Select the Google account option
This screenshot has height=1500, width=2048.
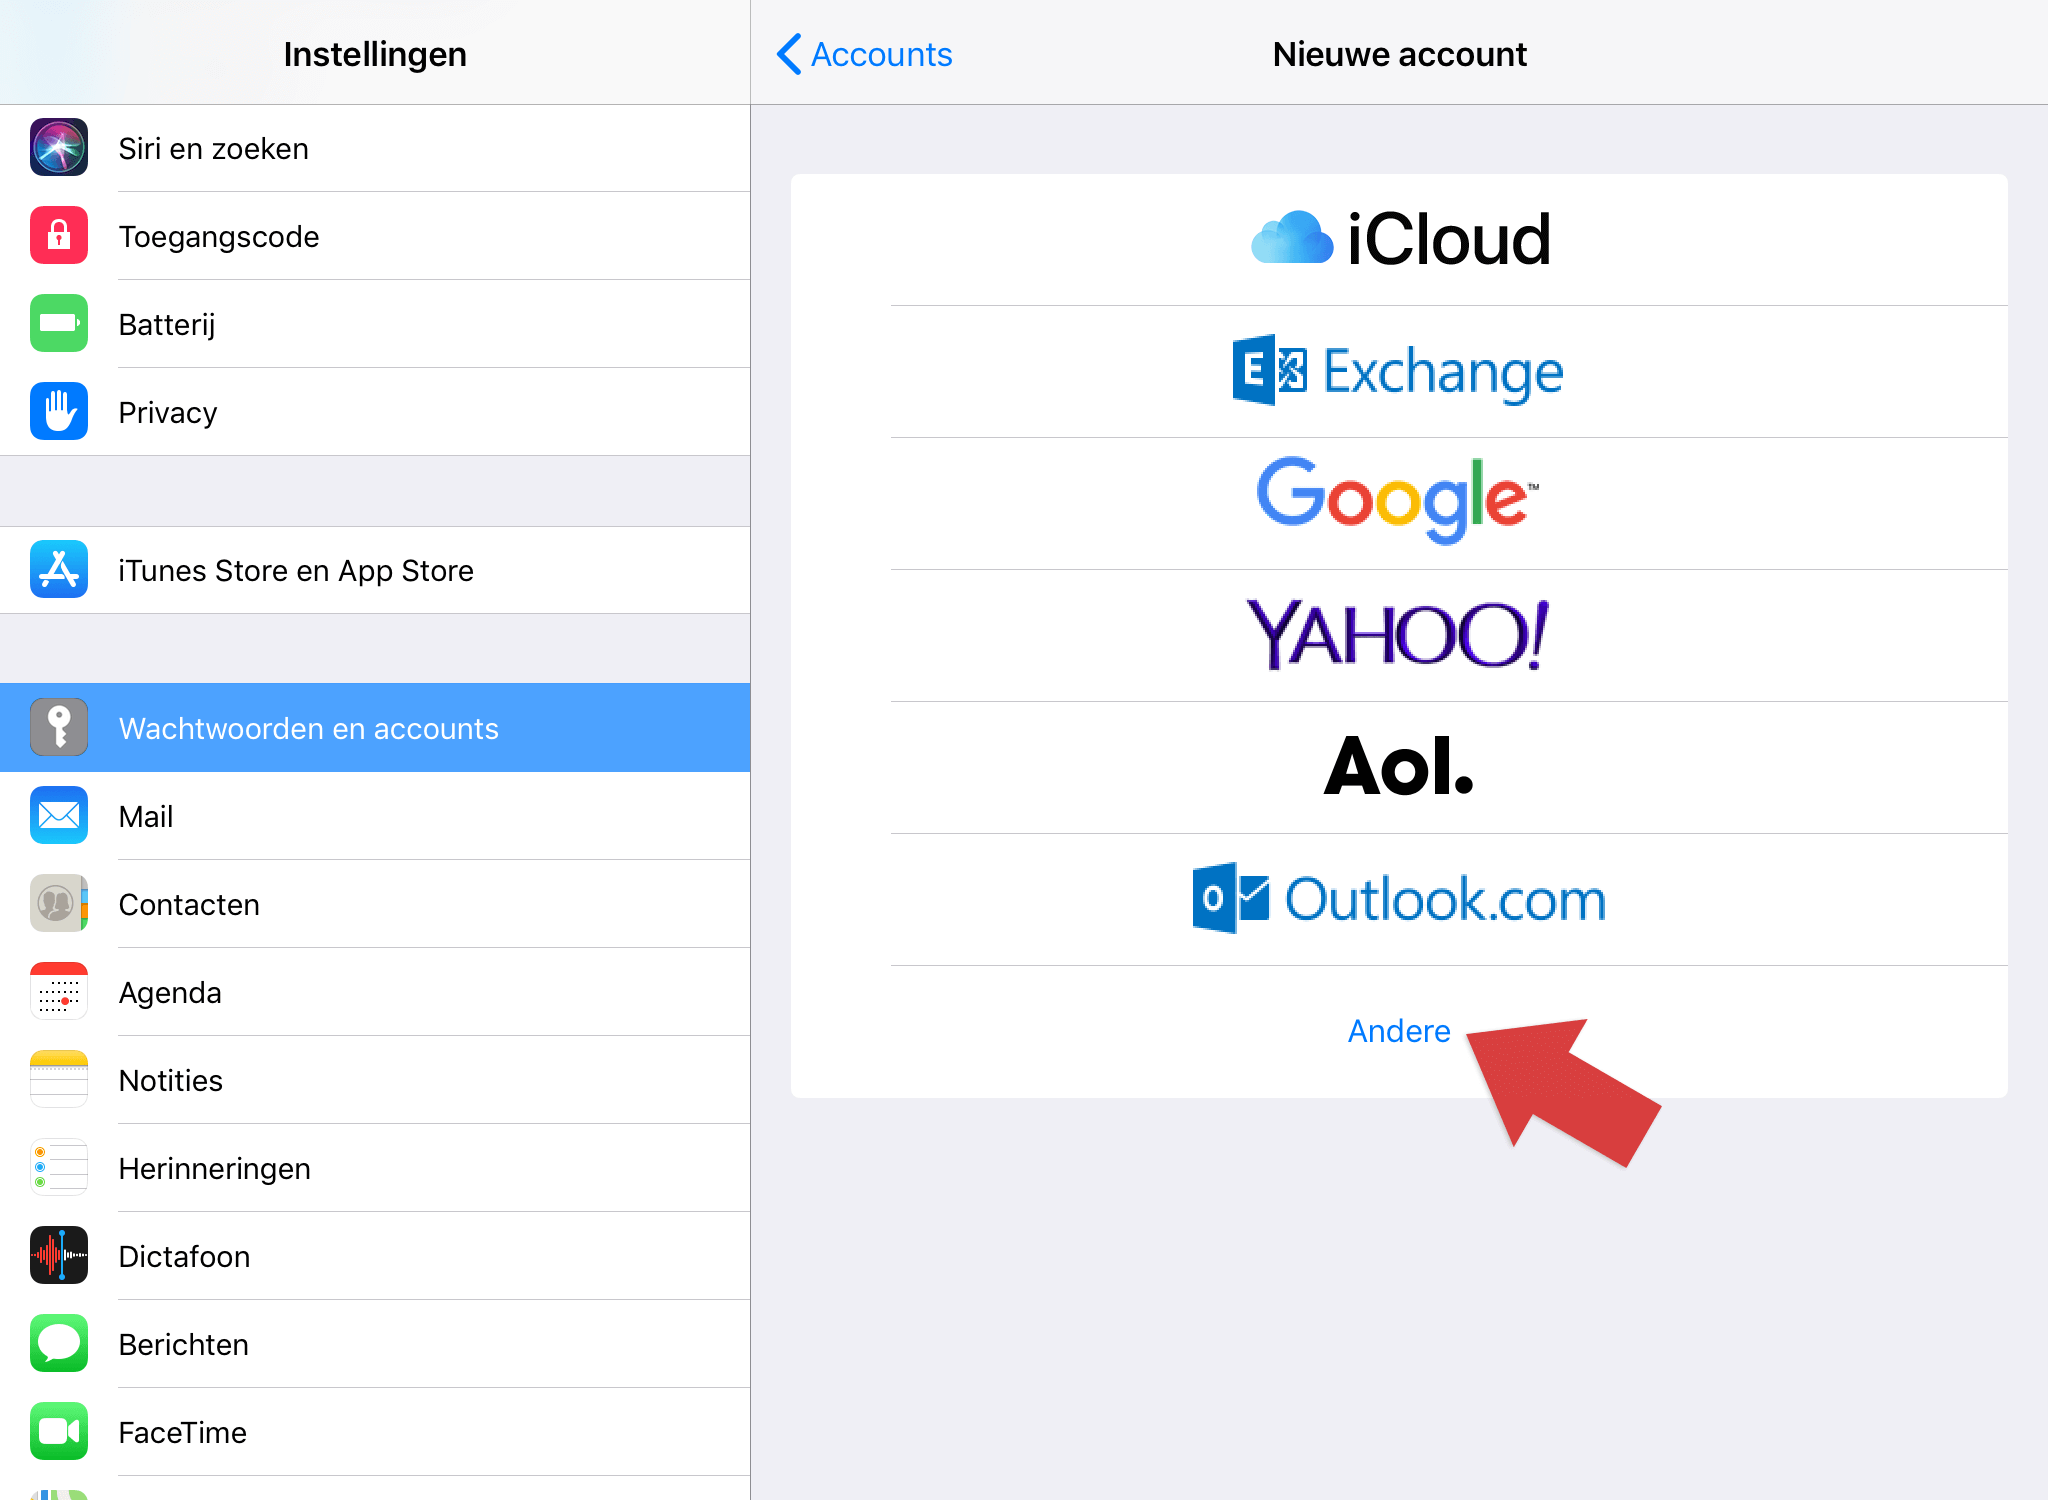[x=1399, y=503]
